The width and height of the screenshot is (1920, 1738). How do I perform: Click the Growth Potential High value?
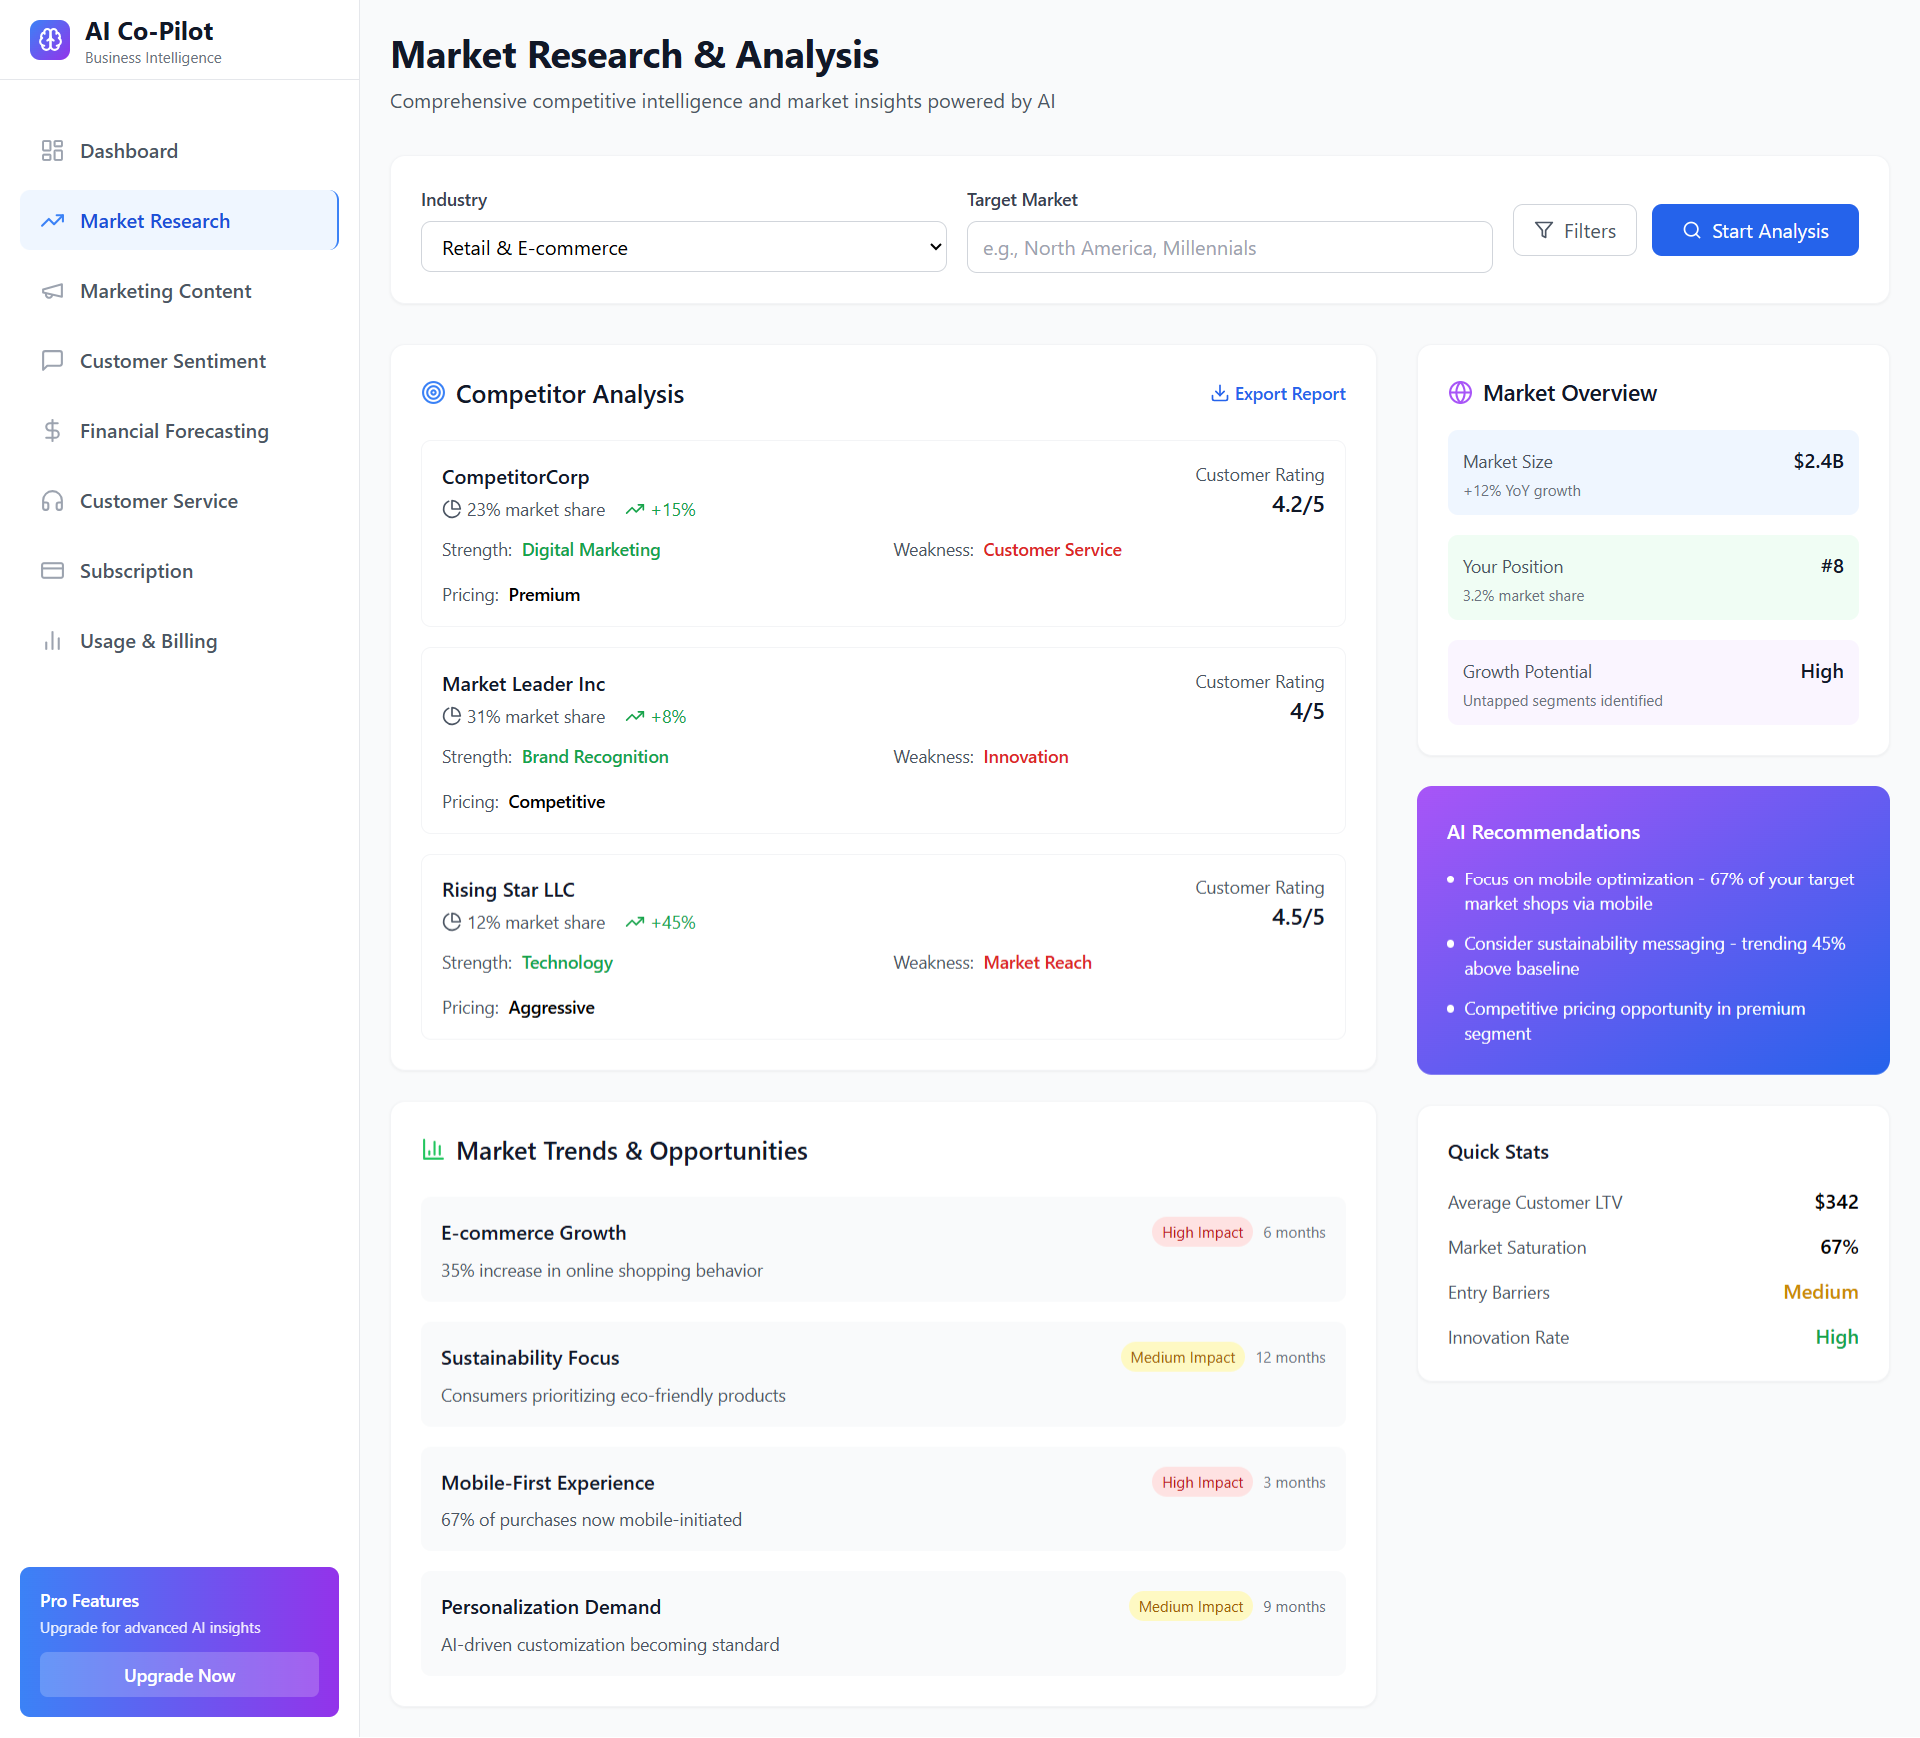click(1822, 672)
